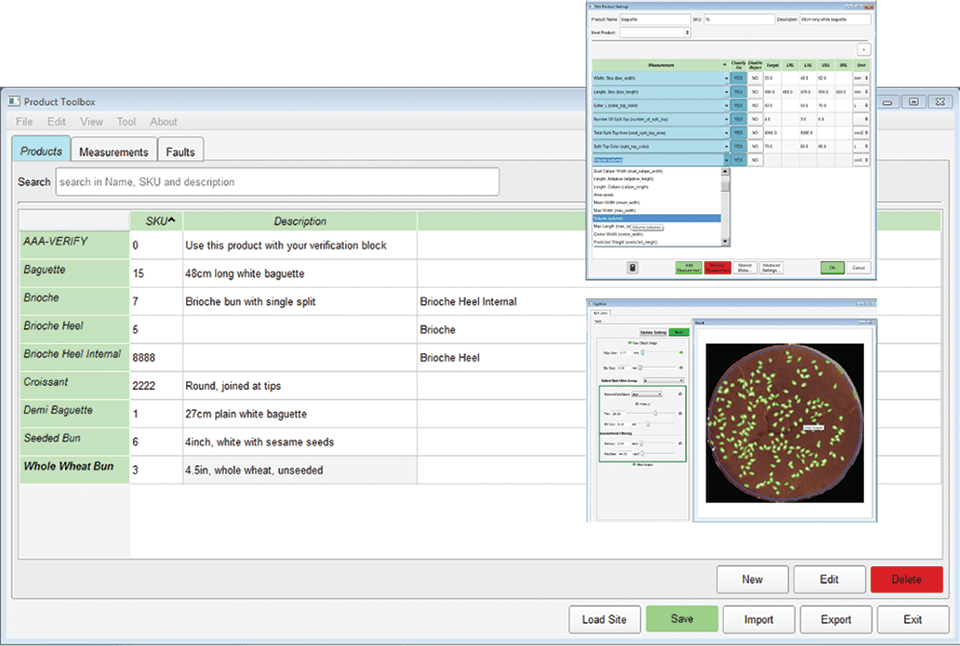Click the Edit button below product table
Viewport: 960px width, 646px height.
click(830, 579)
